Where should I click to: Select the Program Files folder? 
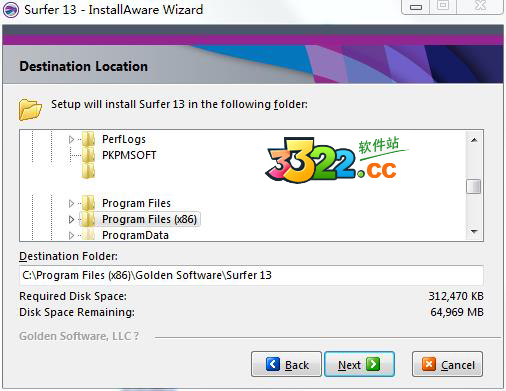click(x=136, y=203)
